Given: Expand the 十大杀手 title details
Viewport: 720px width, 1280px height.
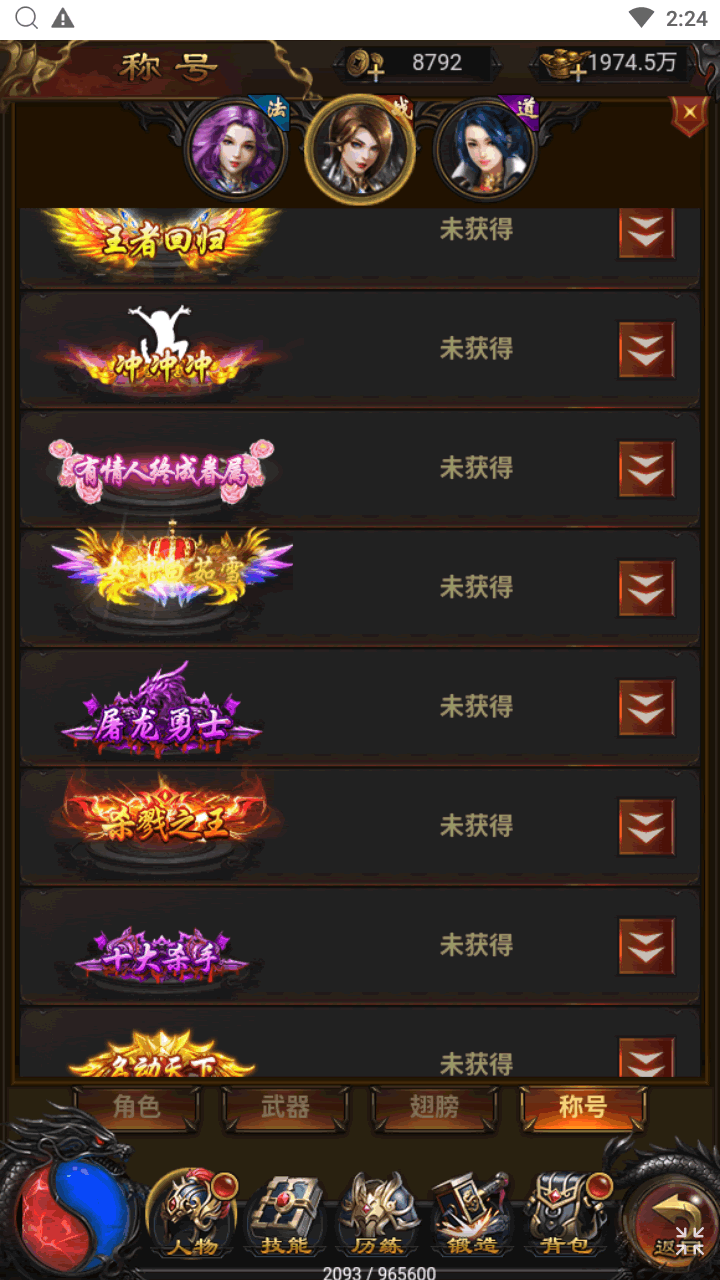Looking at the screenshot, I should click(646, 946).
